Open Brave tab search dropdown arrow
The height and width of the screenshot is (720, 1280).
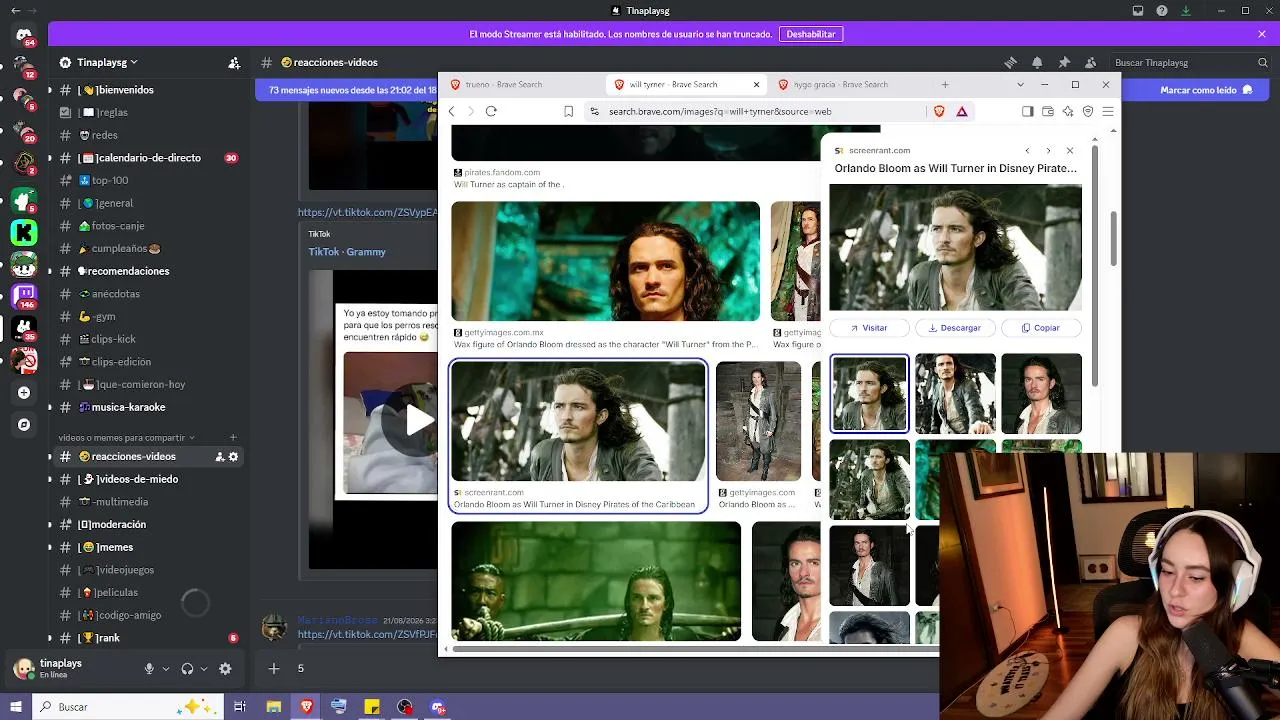[1020, 85]
